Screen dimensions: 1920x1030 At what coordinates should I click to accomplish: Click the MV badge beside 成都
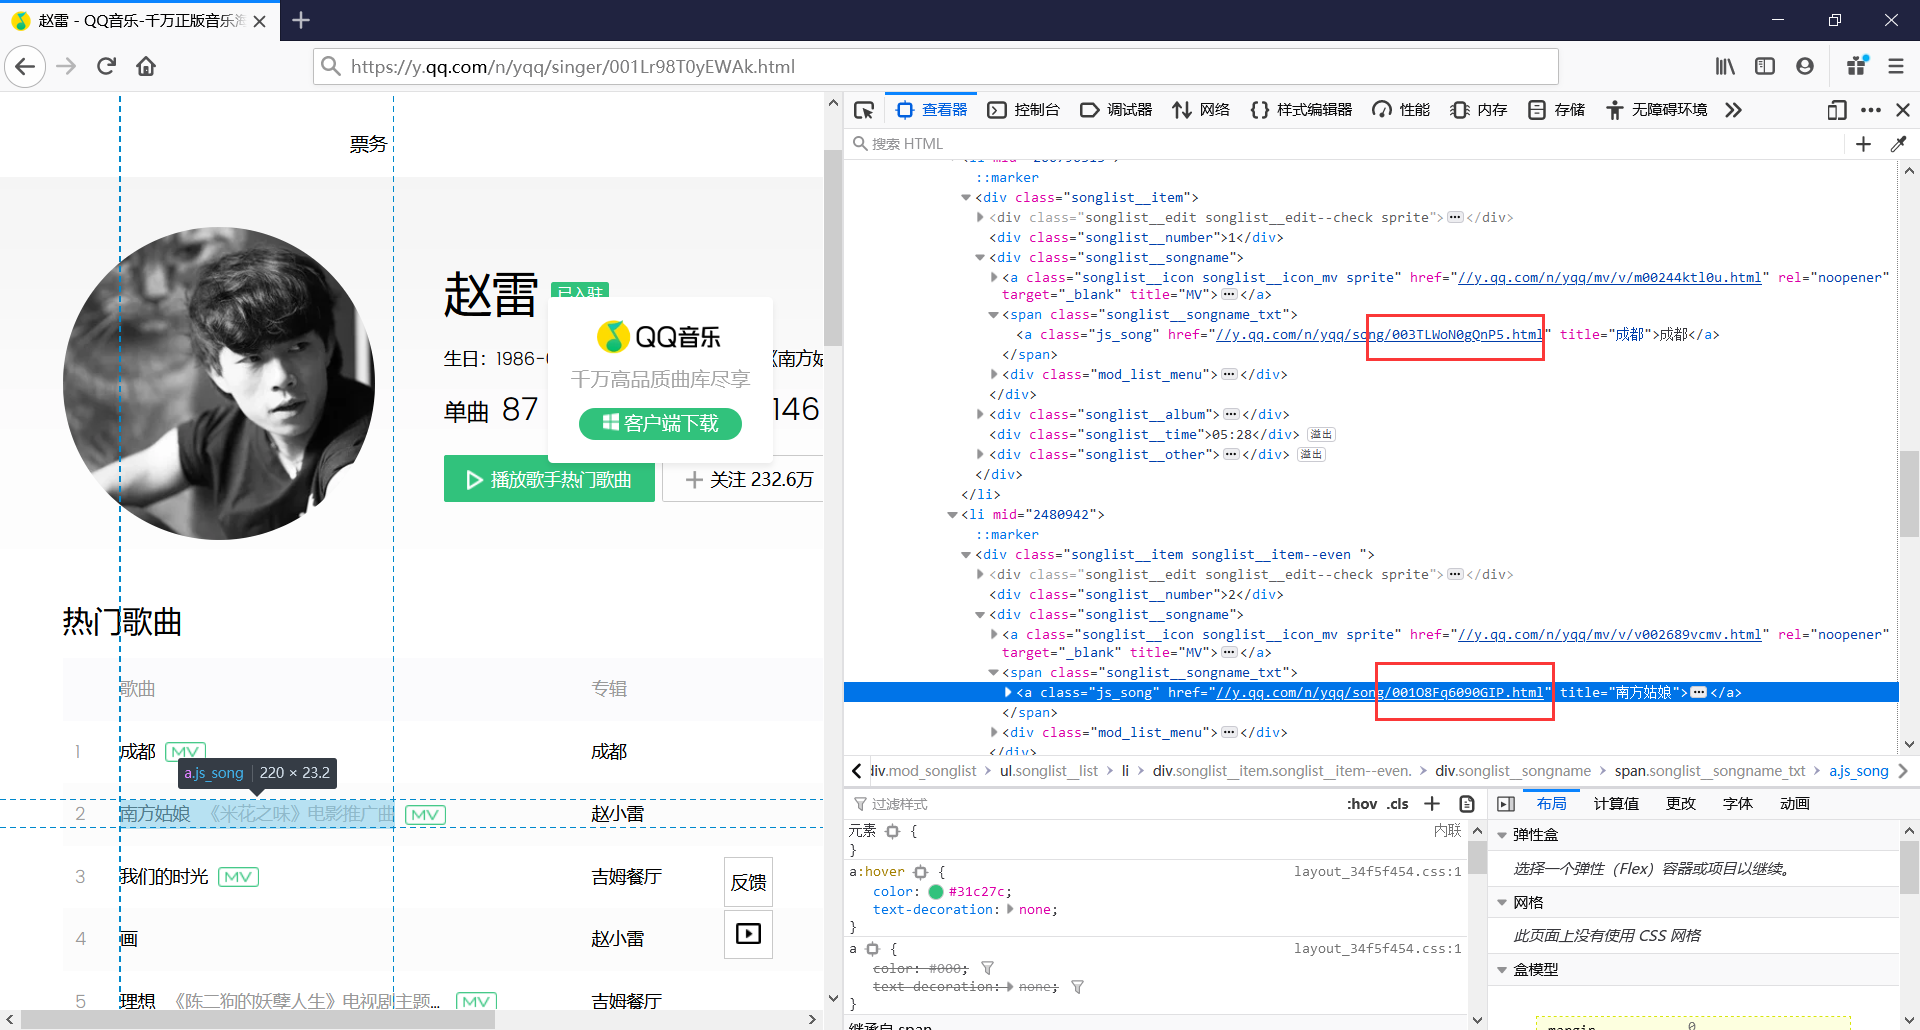[x=185, y=752]
